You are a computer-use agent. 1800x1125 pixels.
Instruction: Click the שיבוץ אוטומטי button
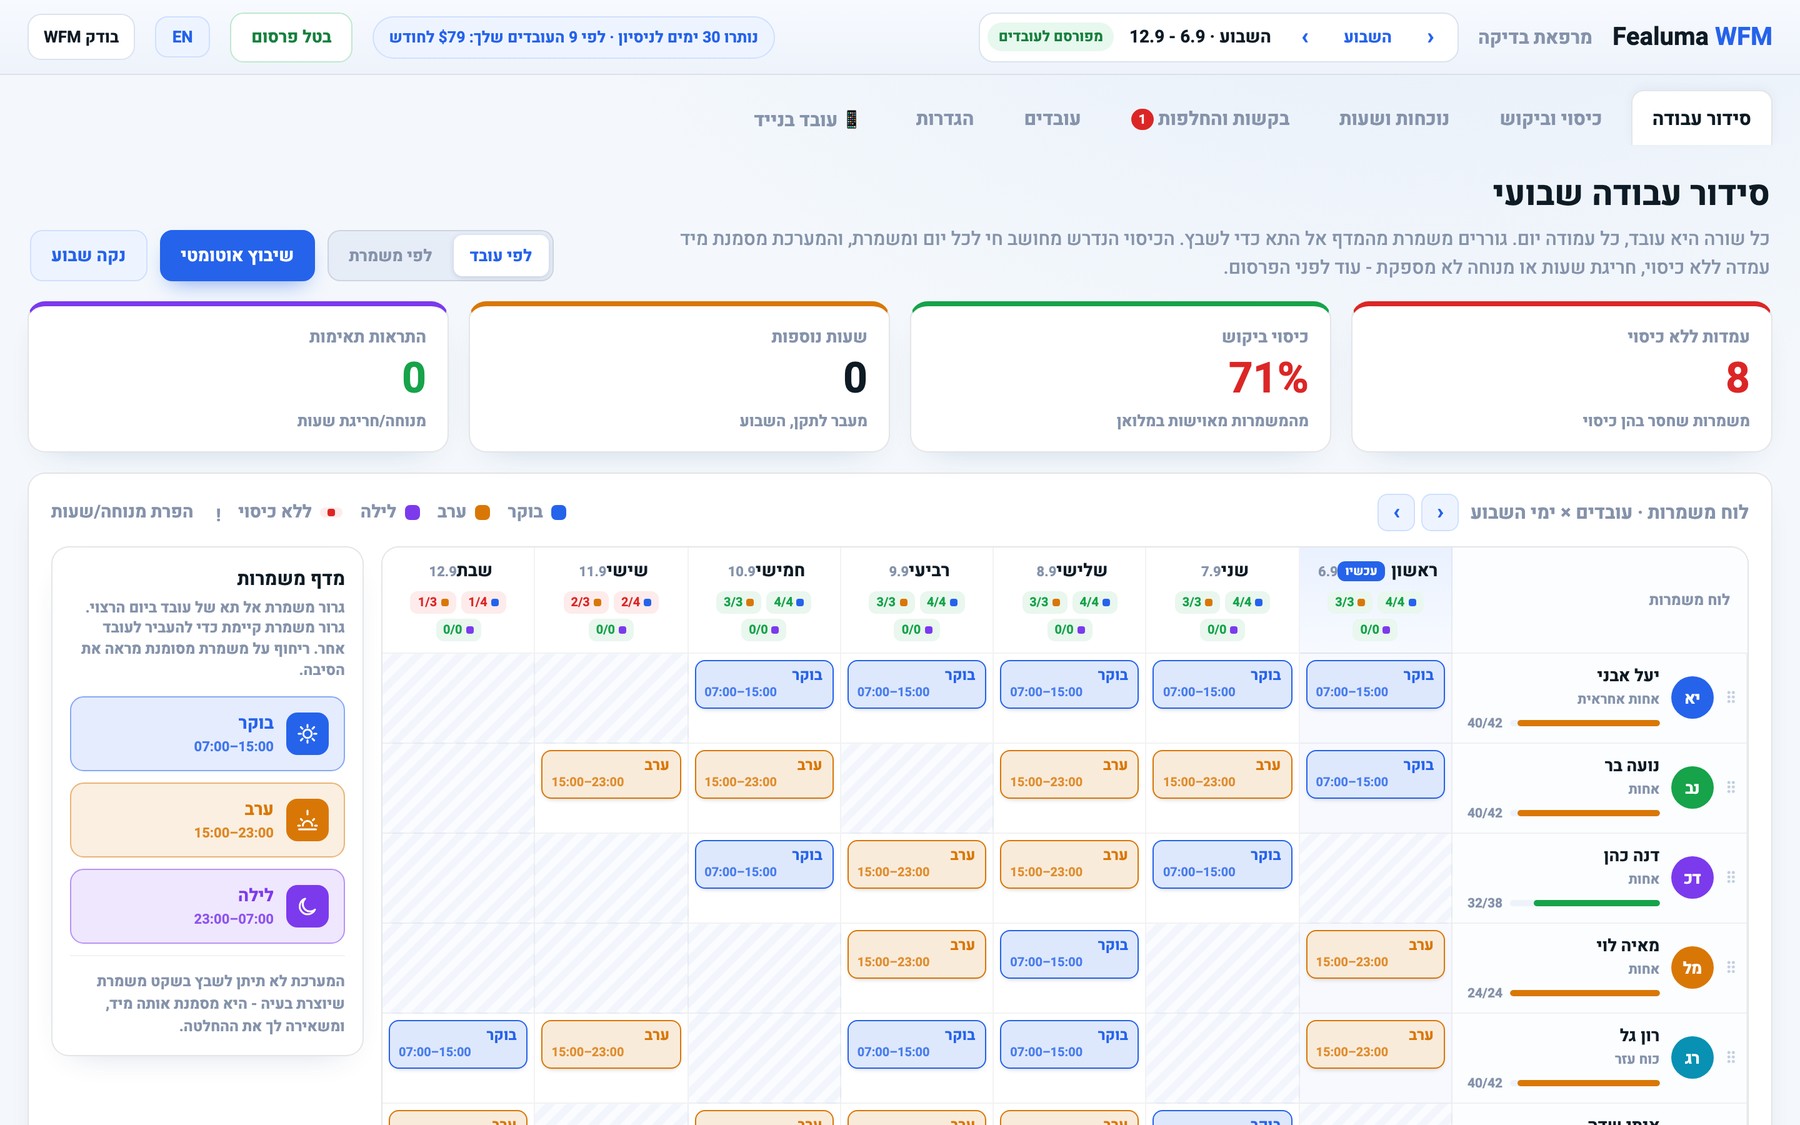pos(237,256)
